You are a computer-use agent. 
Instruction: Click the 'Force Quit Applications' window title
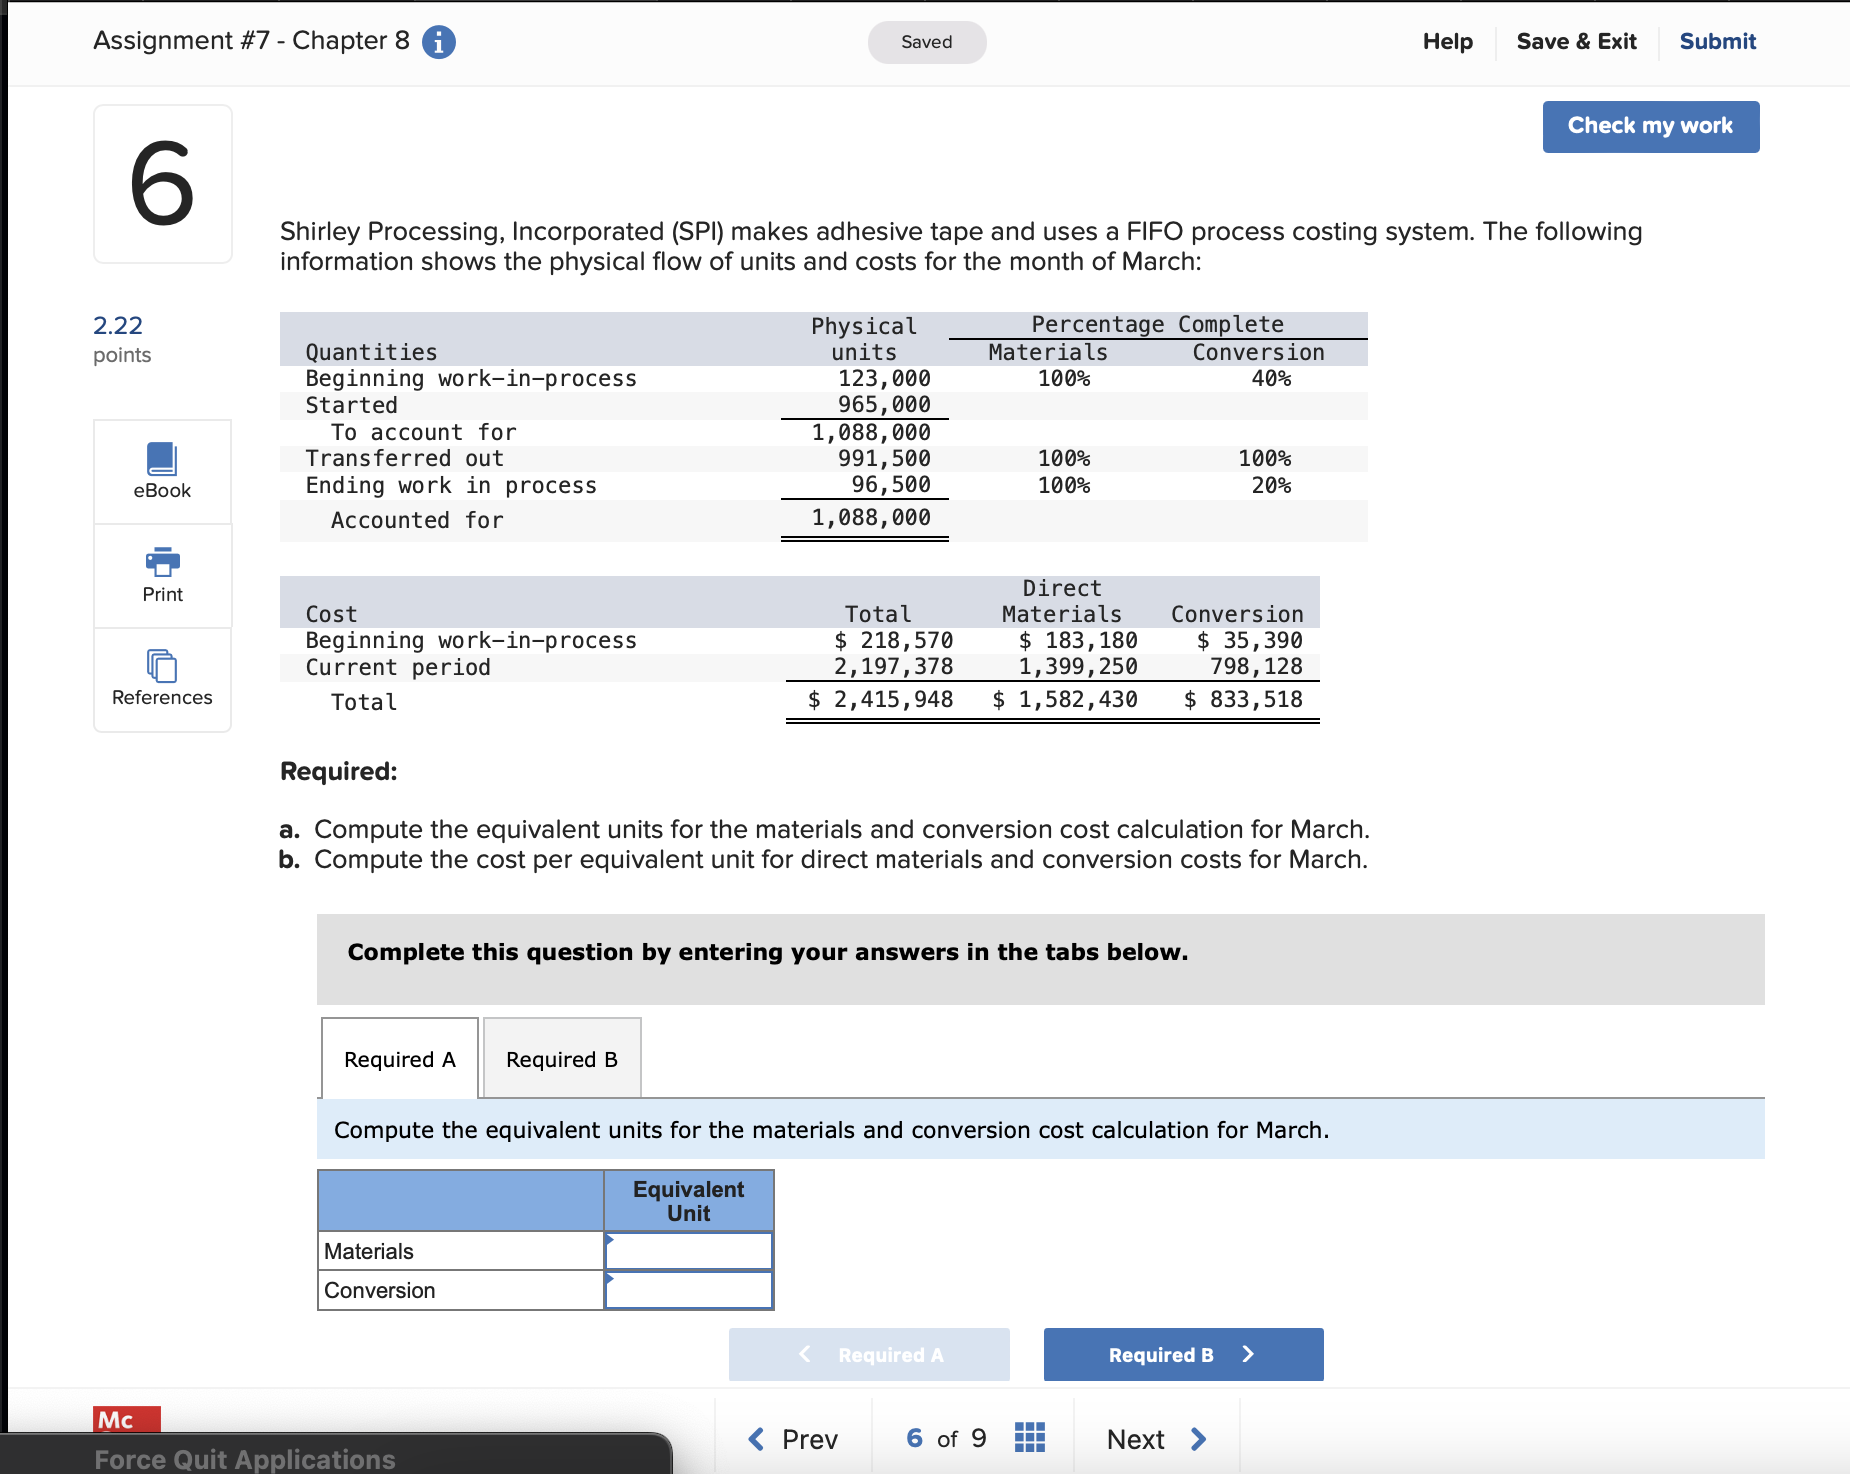pos(245,1459)
